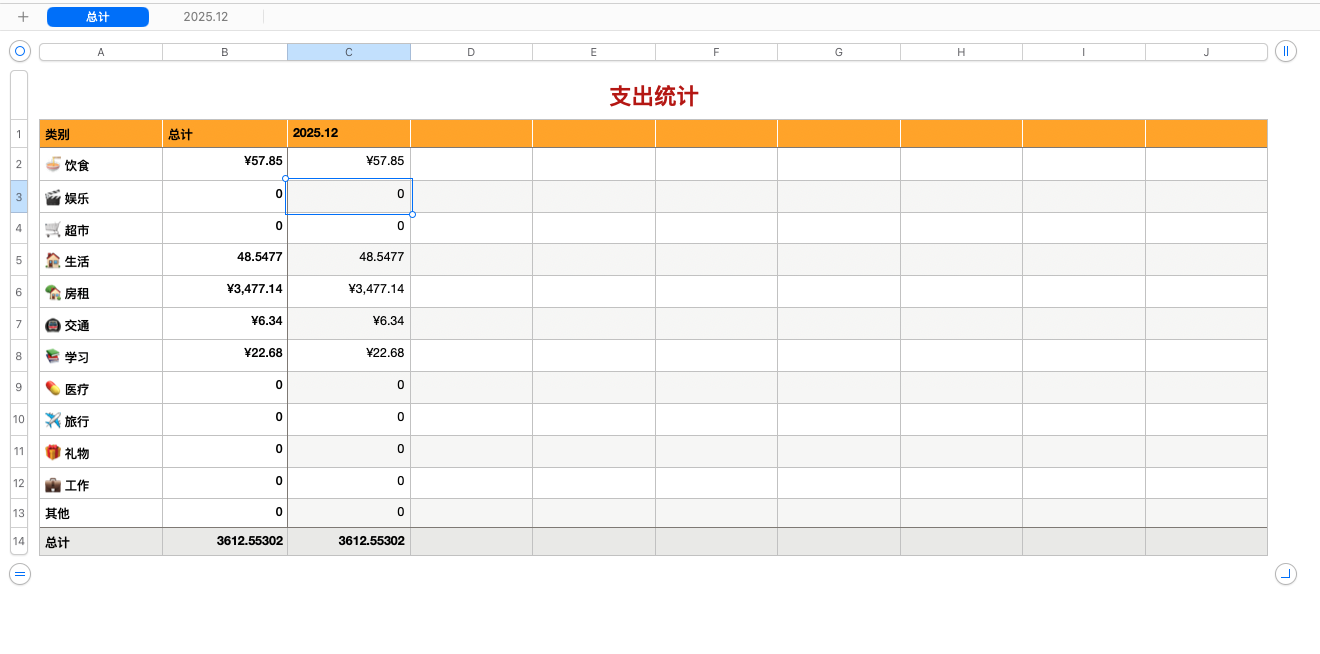Click the table handle circle above row numbers
Viewport: 1320px width, 654px height.
click(x=19, y=50)
